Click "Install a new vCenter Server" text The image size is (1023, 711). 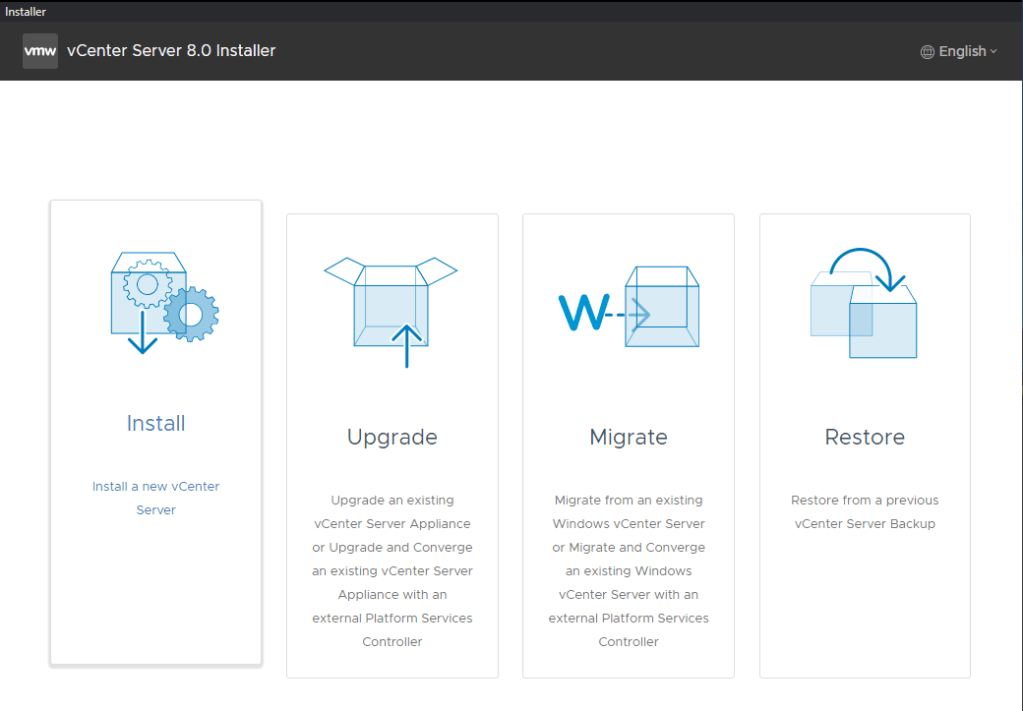156,498
